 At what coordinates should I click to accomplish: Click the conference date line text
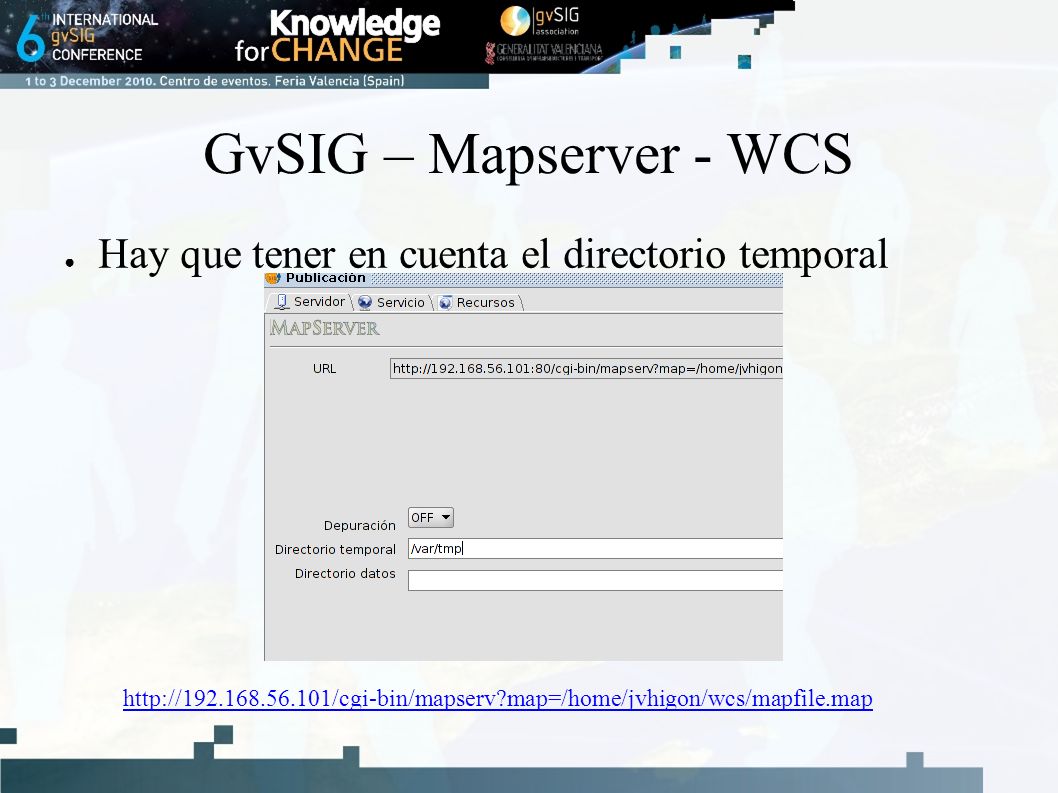click(x=215, y=81)
